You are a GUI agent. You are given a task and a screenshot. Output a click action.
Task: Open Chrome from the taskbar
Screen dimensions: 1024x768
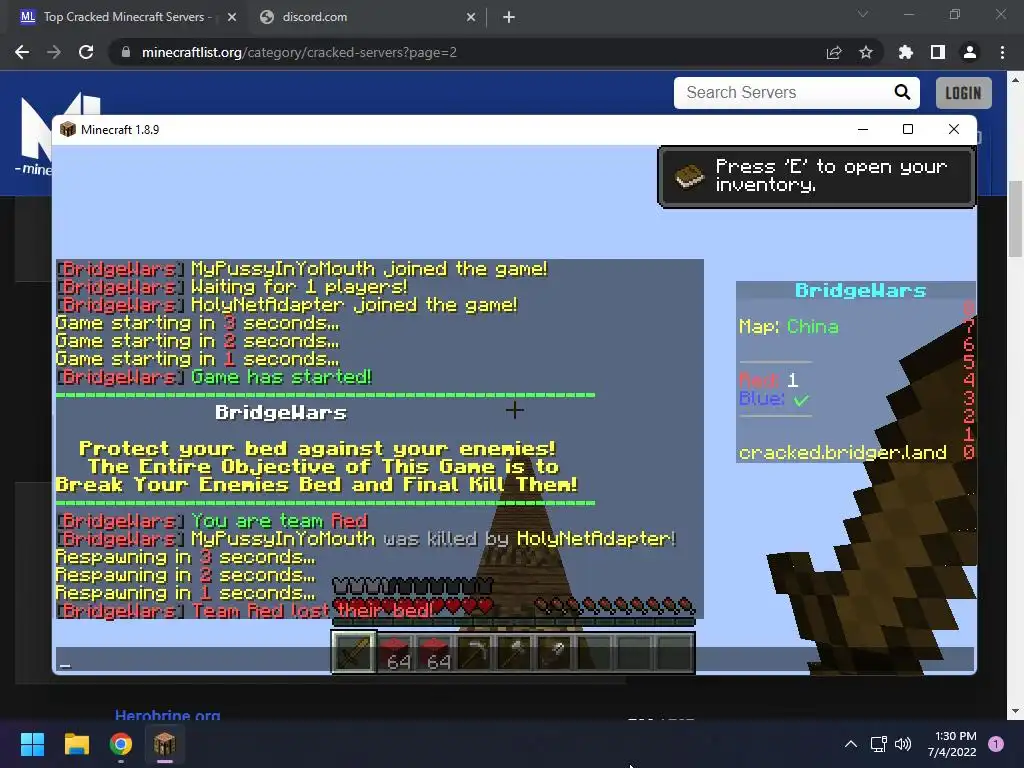[x=121, y=744]
